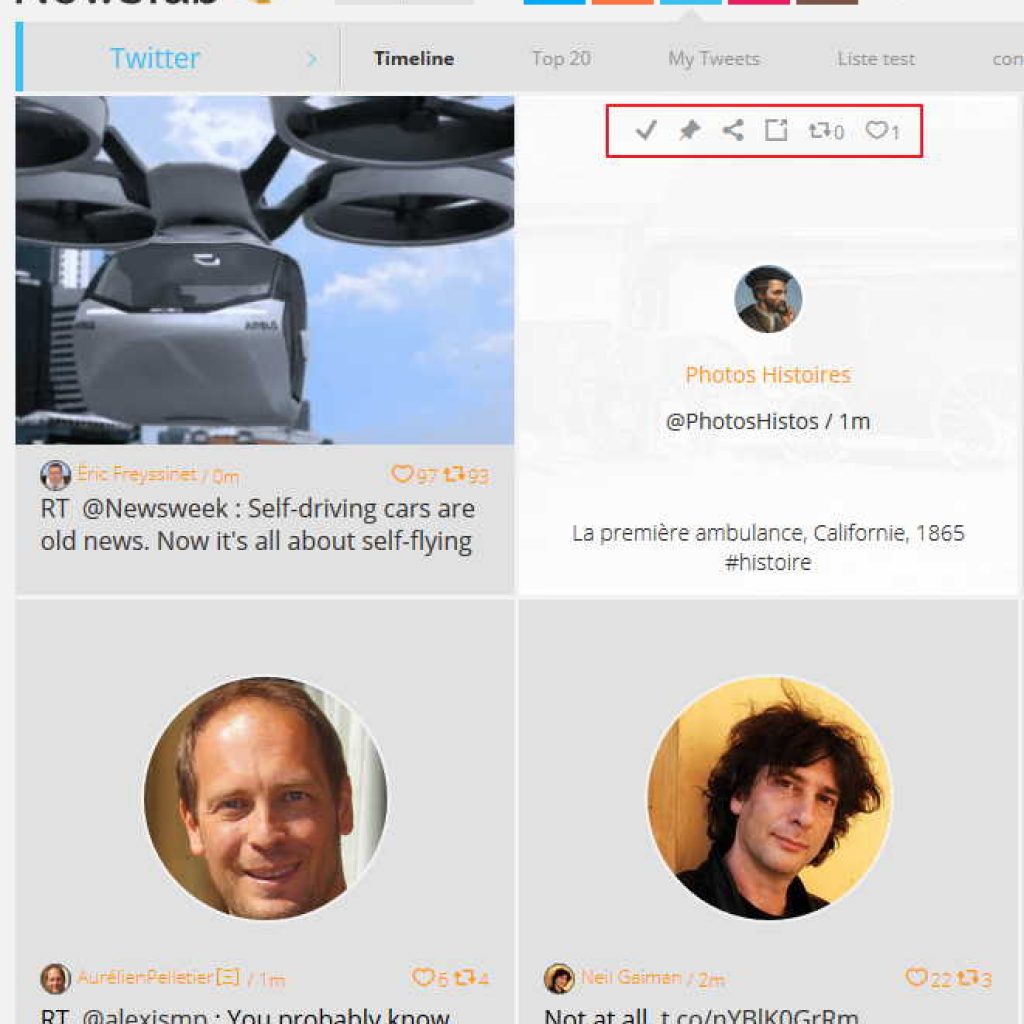
Task: Like Éric Freyssinet's Newsweek retweet heart
Action: [401, 474]
